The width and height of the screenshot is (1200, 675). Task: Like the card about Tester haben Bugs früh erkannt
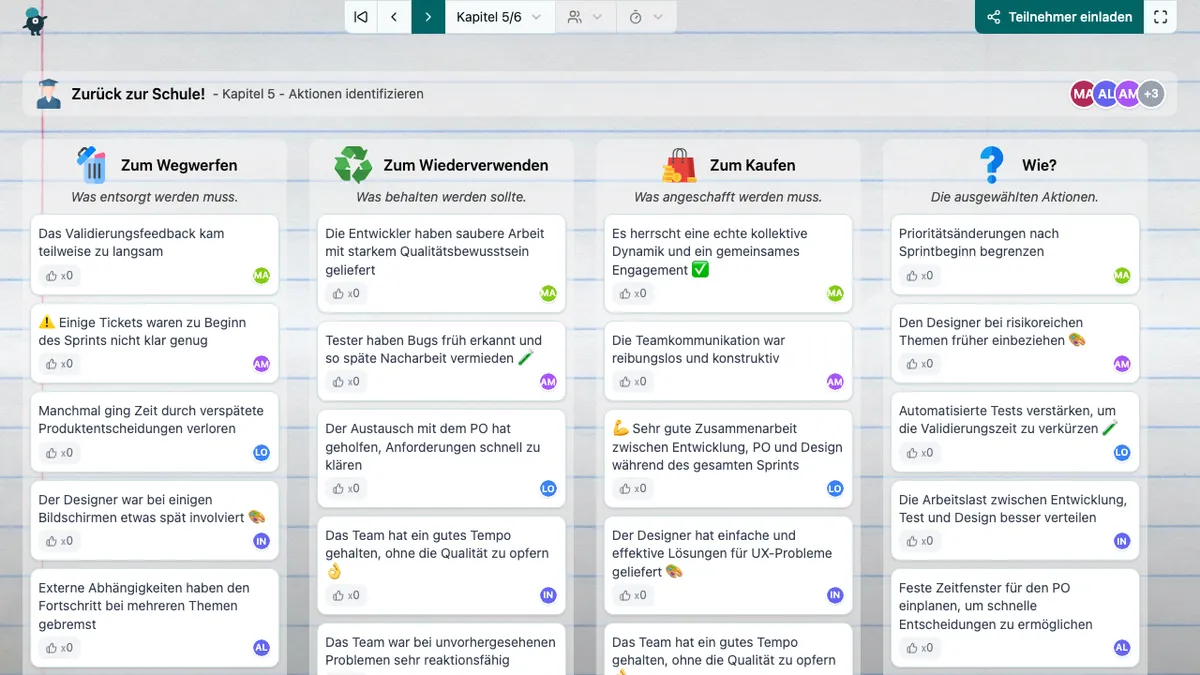point(342,383)
